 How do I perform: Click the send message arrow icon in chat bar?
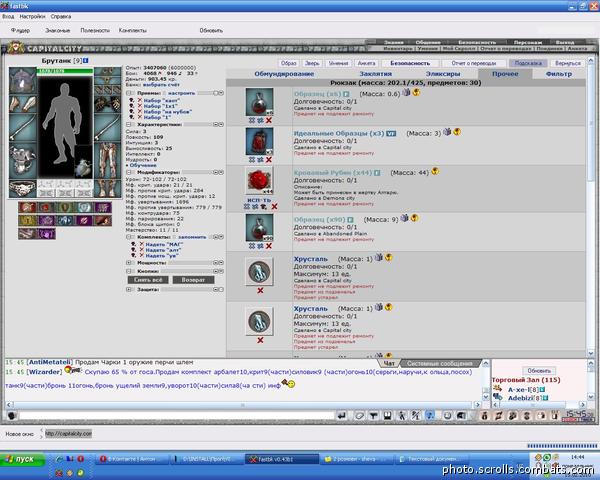click(x=342, y=416)
